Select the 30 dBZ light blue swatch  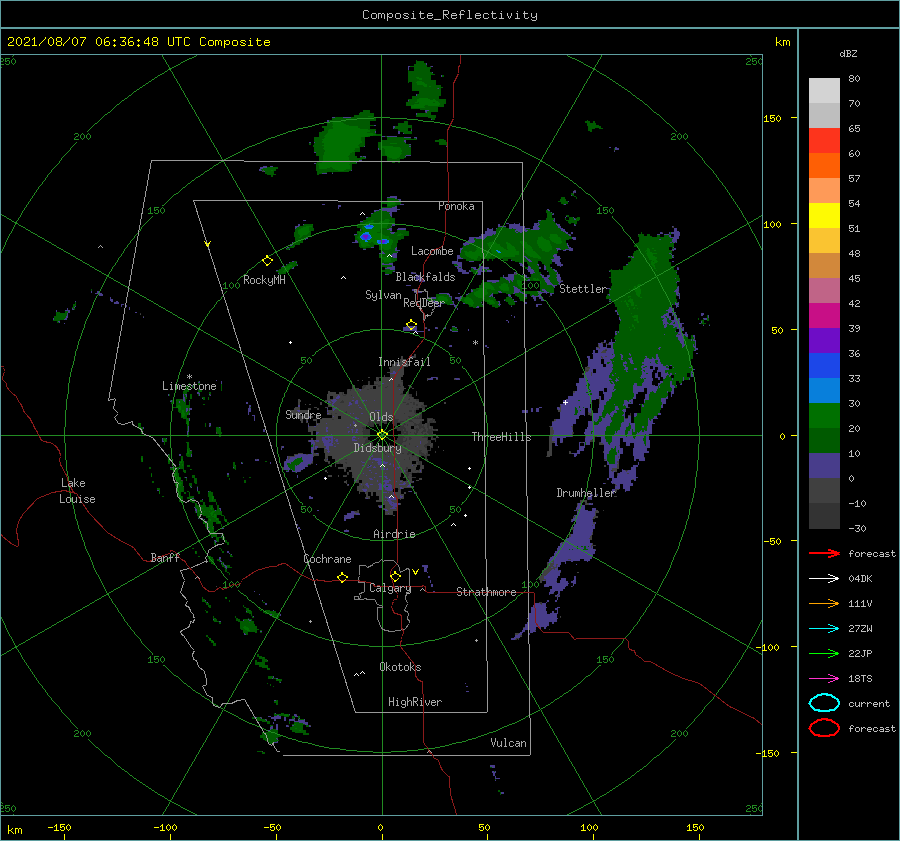pyautogui.click(x=824, y=390)
